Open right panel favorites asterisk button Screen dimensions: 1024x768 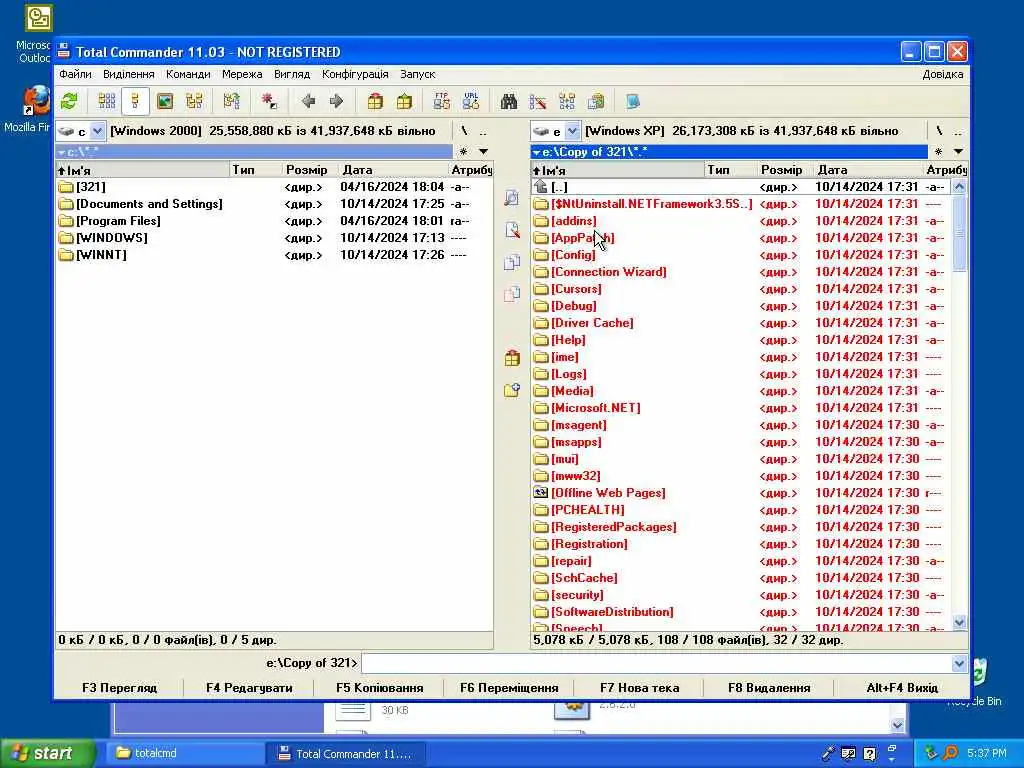click(938, 152)
